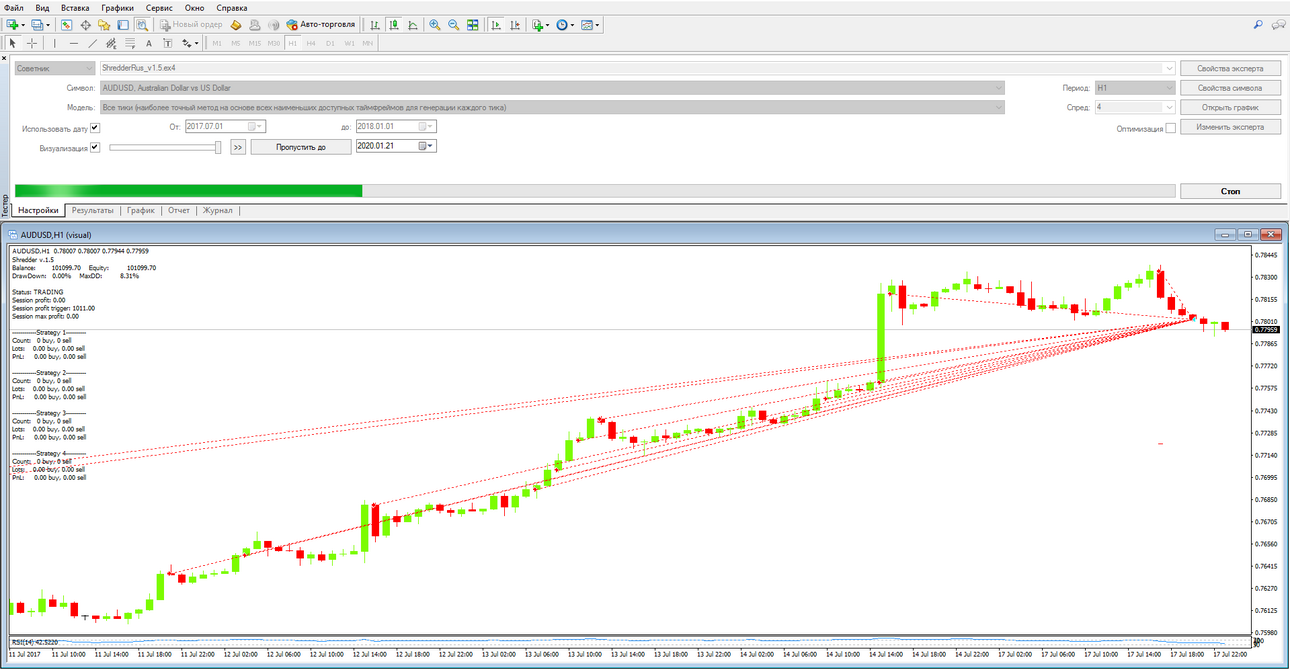Zoom in the chart with plus magnifier
Viewport: 1290px width, 670px height.
click(x=435, y=24)
